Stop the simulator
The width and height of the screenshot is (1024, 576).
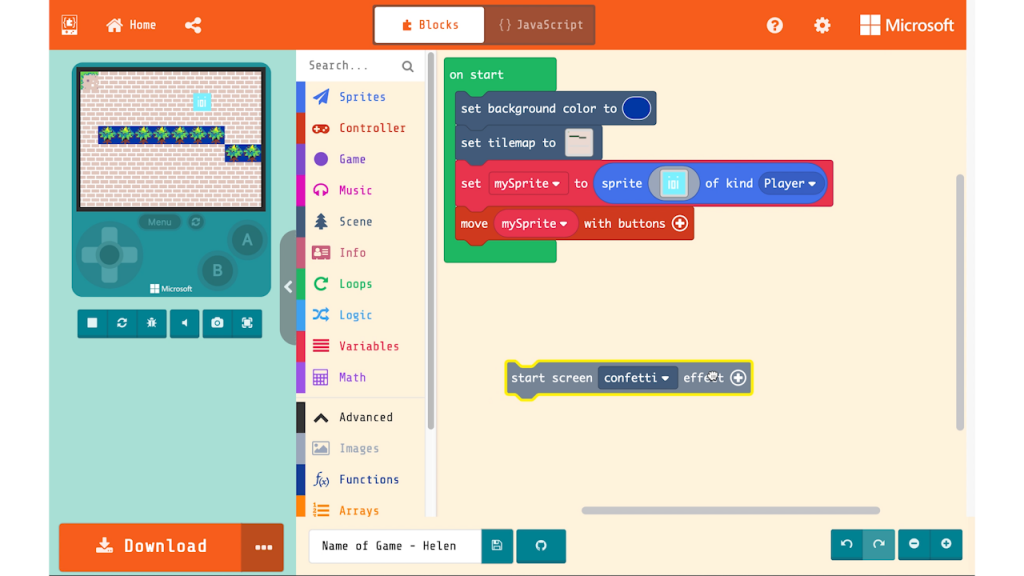coord(92,323)
